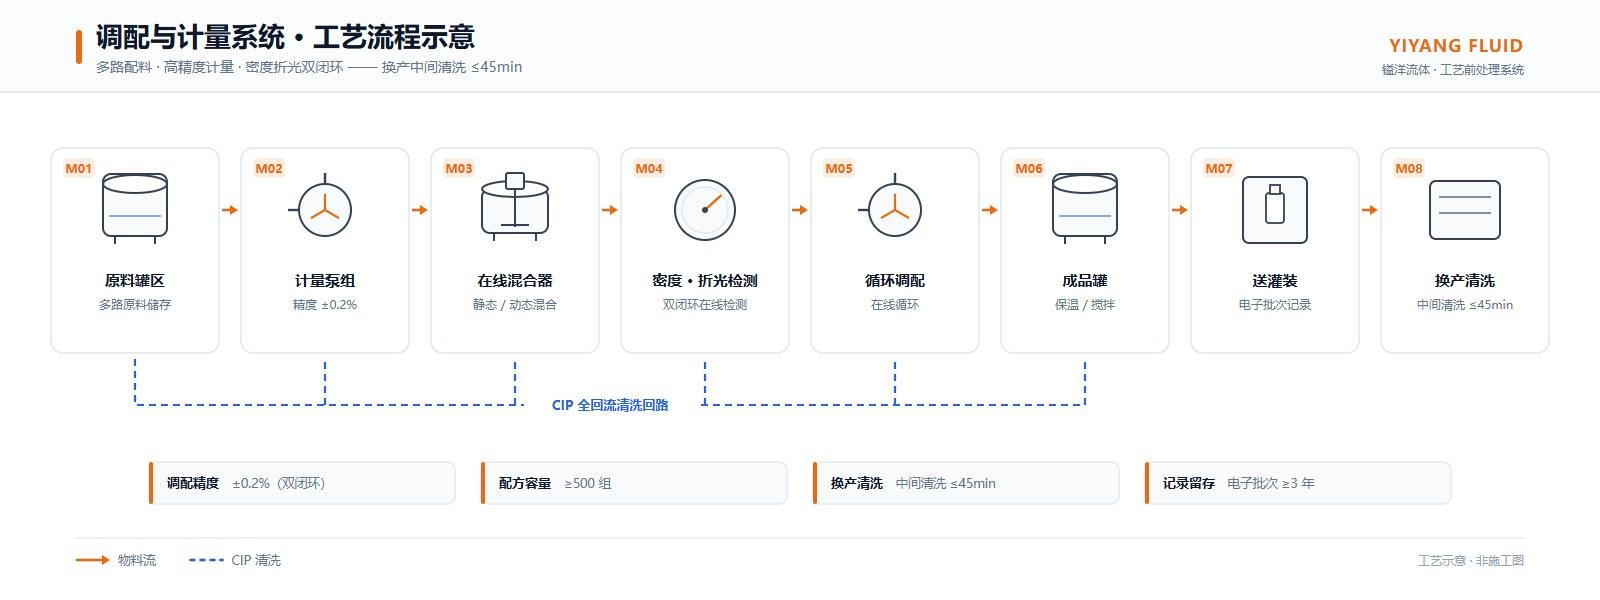
Task: Click the 换产清洗 ≤45min spec box
Action: 966,483
